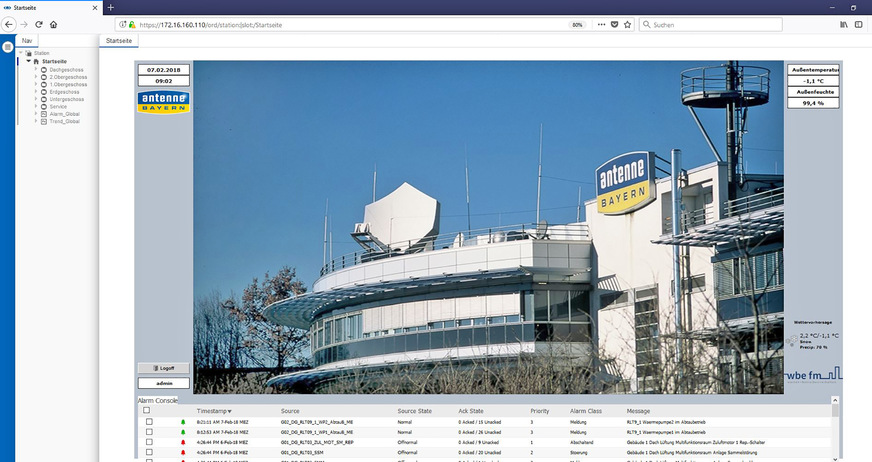The width and height of the screenshot is (872, 462).
Task: Open the Erdgeschoss tree item
Action: [64, 92]
